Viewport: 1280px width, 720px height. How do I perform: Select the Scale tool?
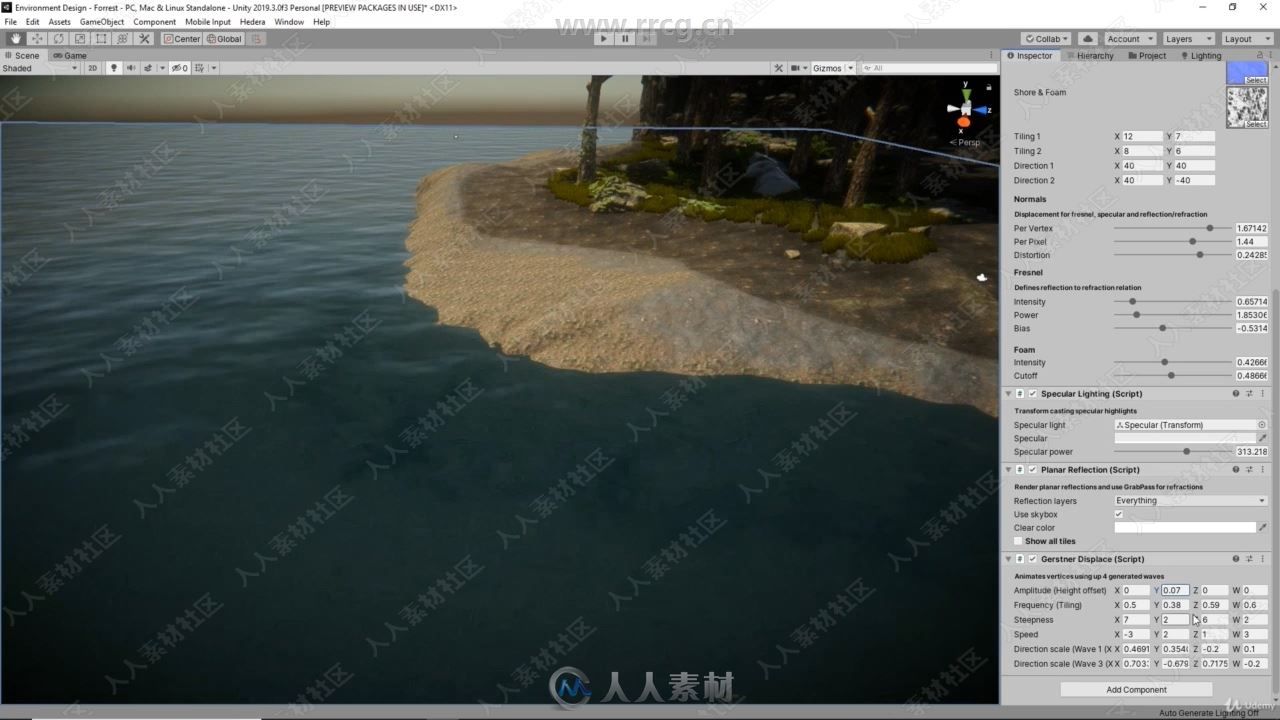[80, 39]
